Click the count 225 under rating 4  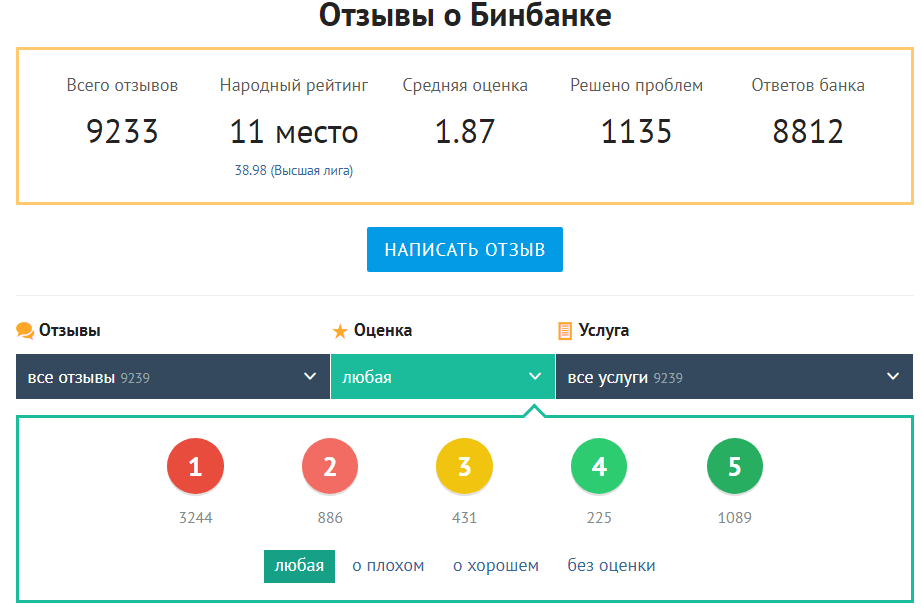tap(599, 518)
